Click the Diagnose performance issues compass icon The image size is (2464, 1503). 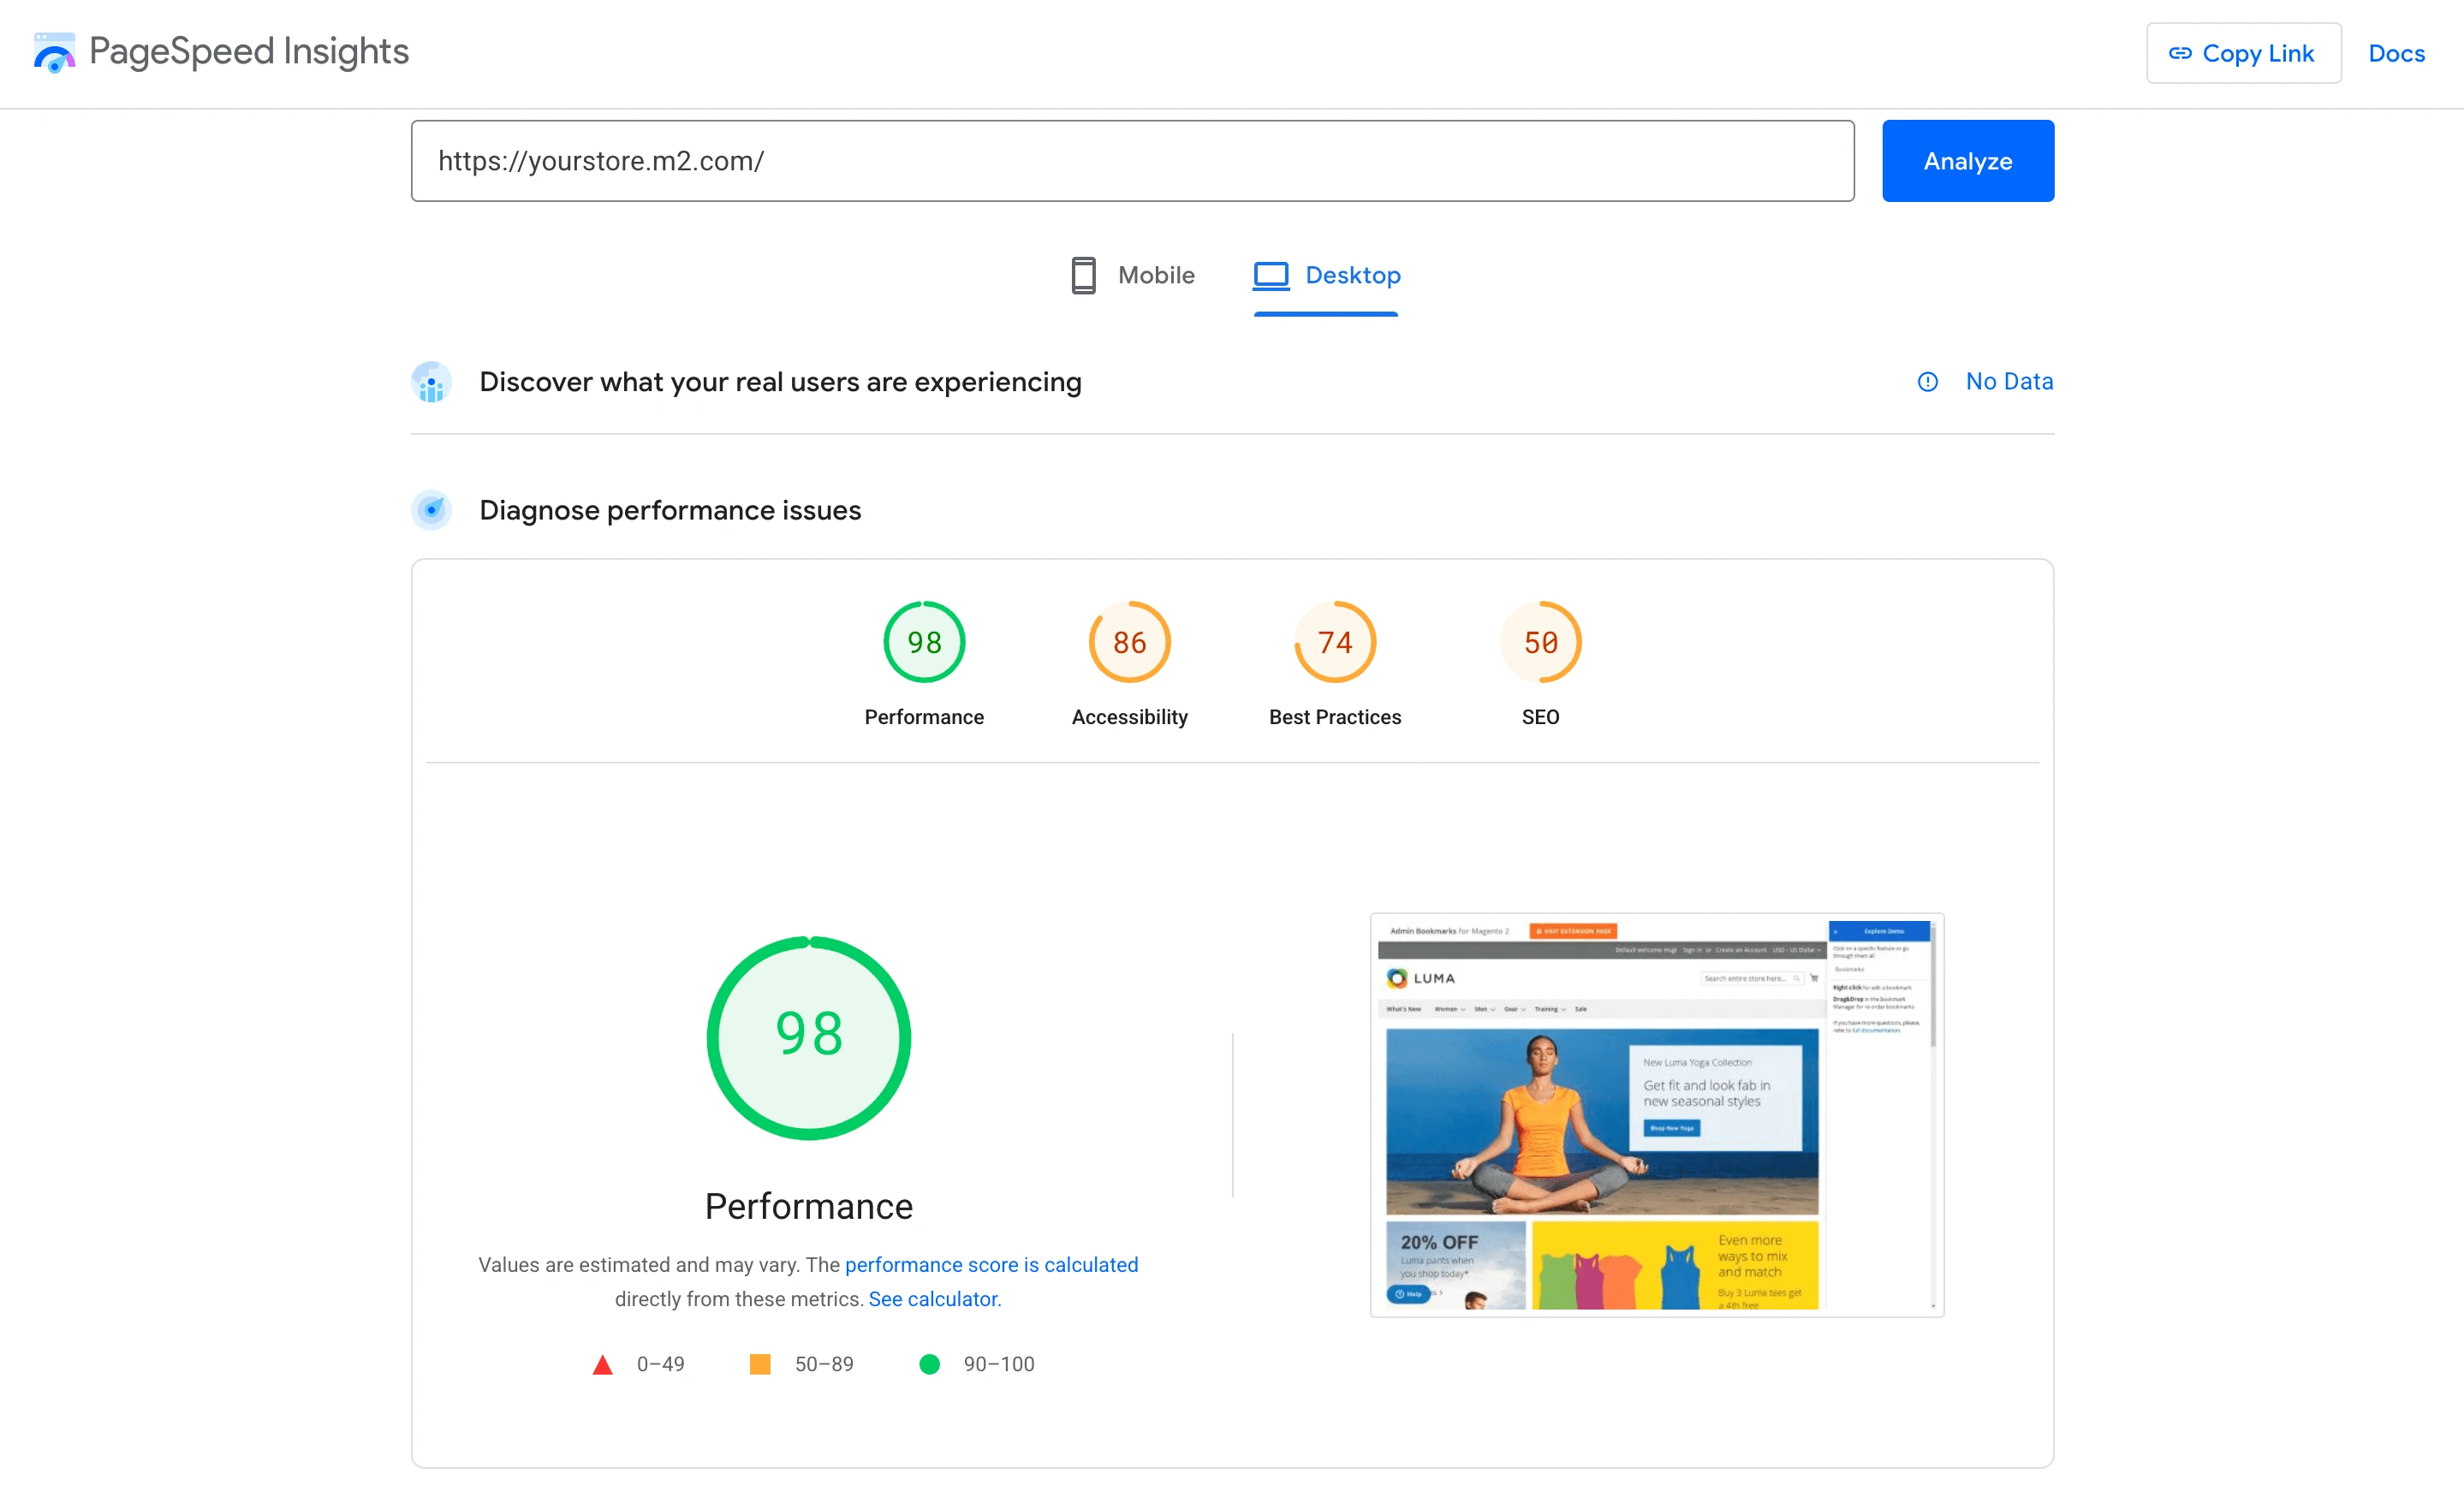point(431,510)
